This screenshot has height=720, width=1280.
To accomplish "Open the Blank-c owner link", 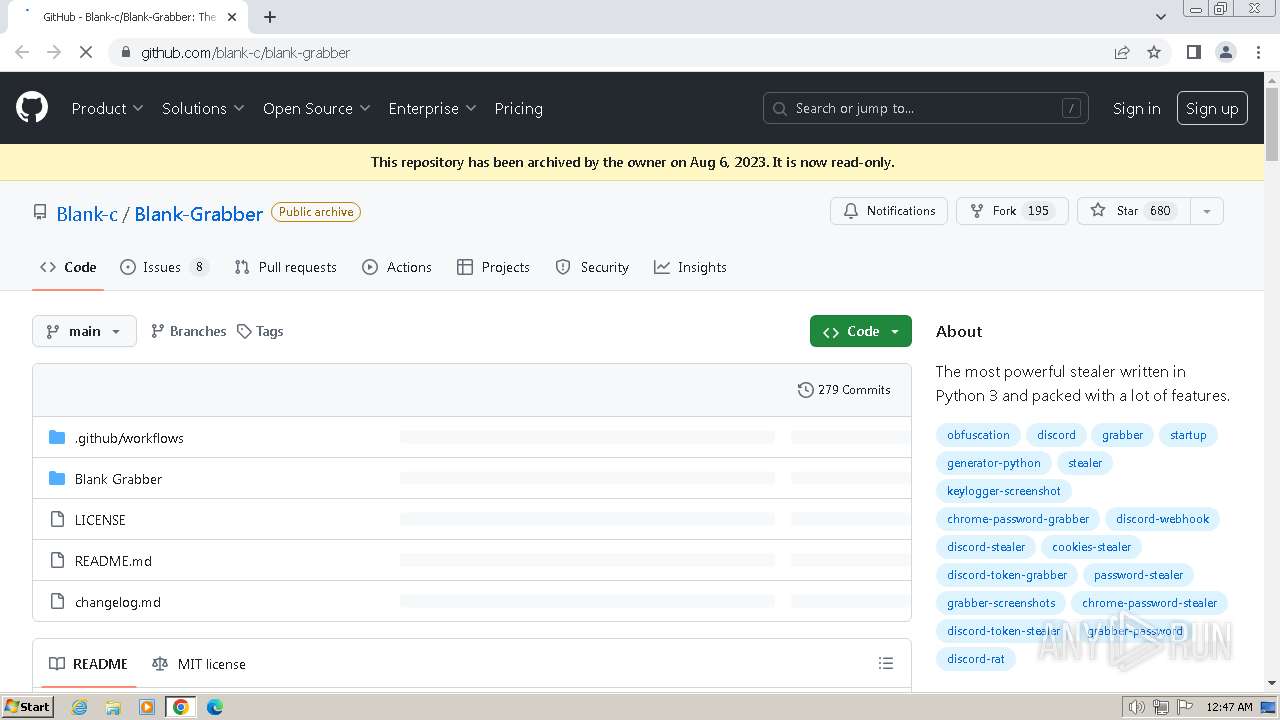I will [87, 213].
